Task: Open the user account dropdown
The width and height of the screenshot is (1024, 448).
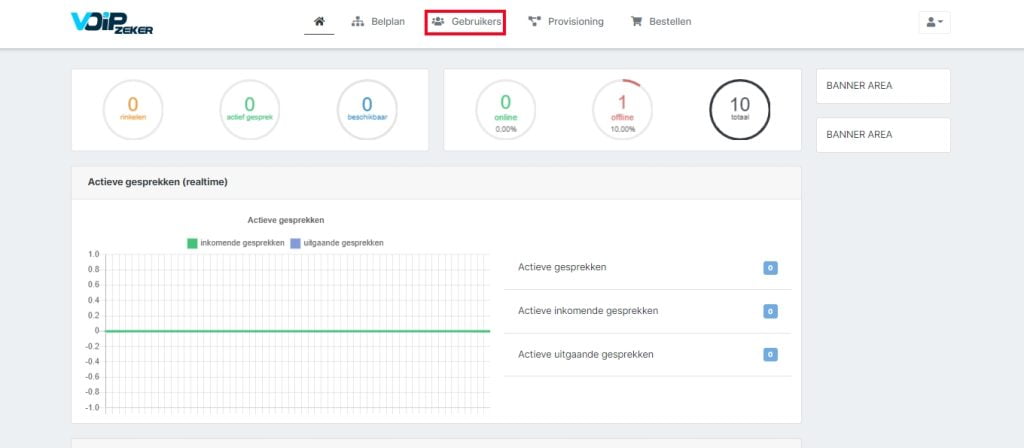Action: pos(935,22)
